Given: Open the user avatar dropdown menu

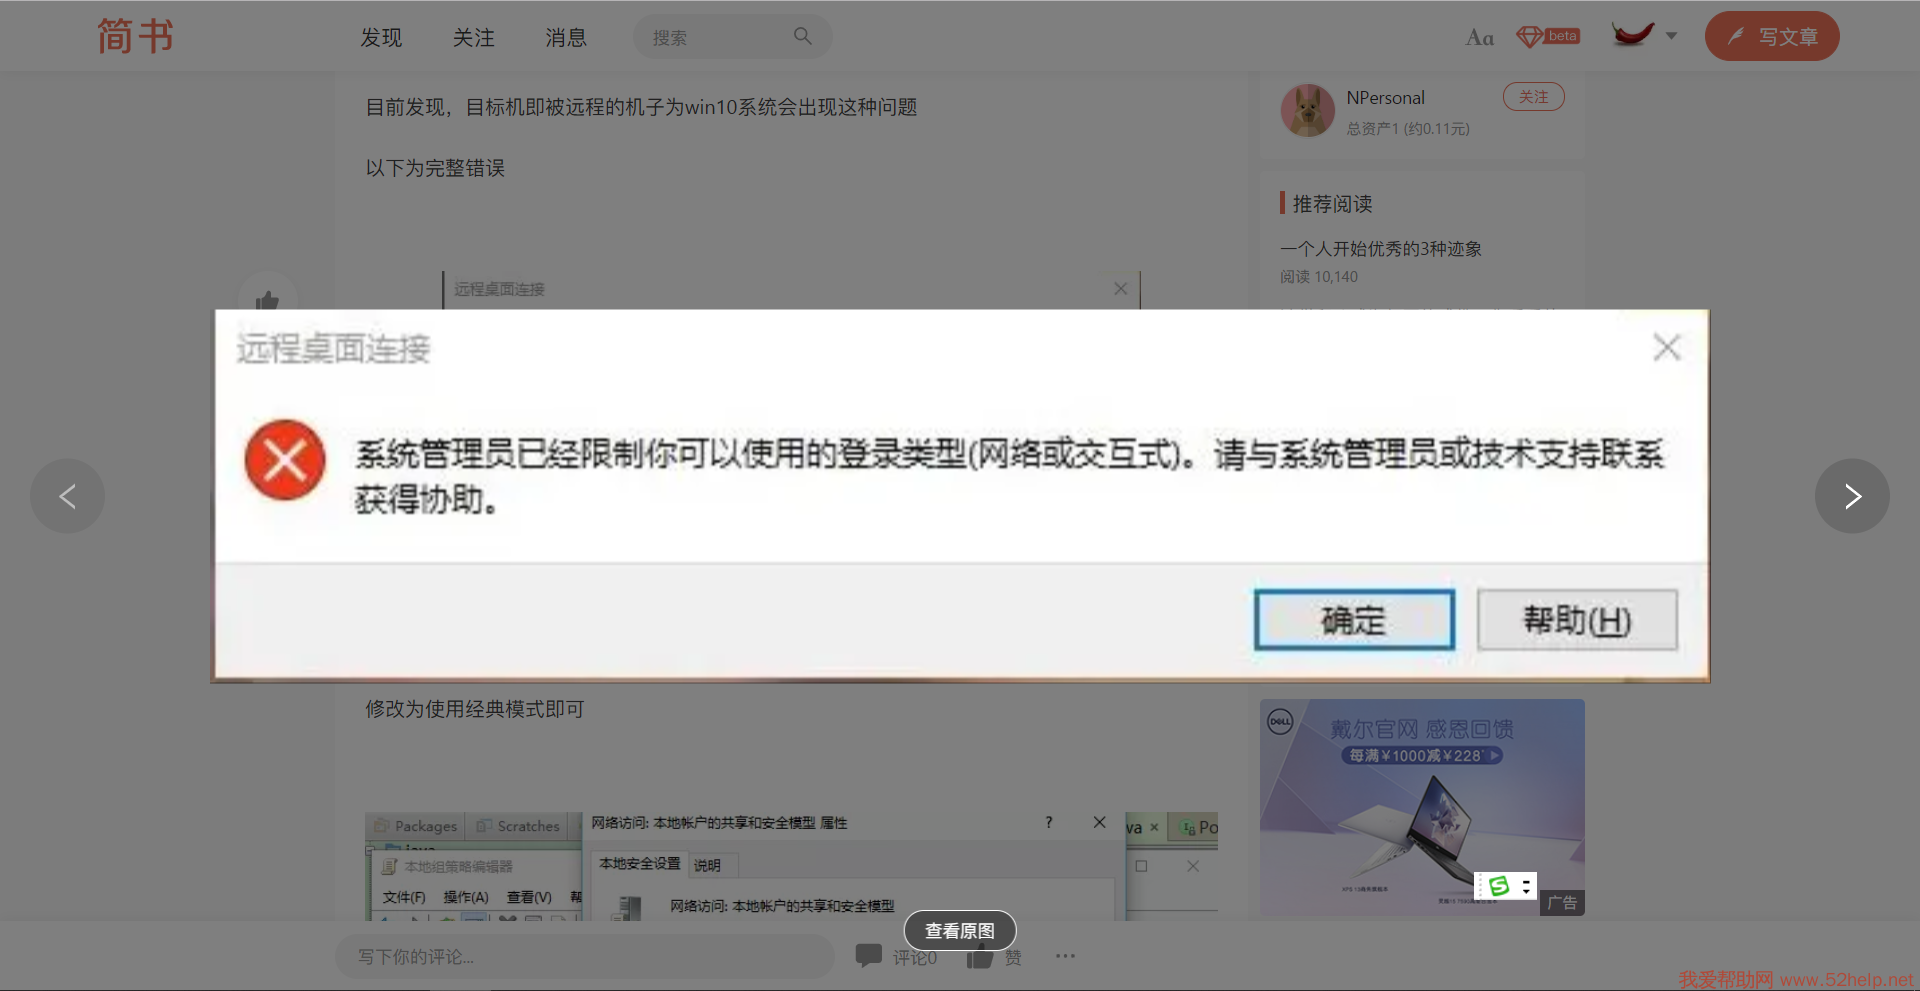Looking at the screenshot, I should [x=1643, y=36].
